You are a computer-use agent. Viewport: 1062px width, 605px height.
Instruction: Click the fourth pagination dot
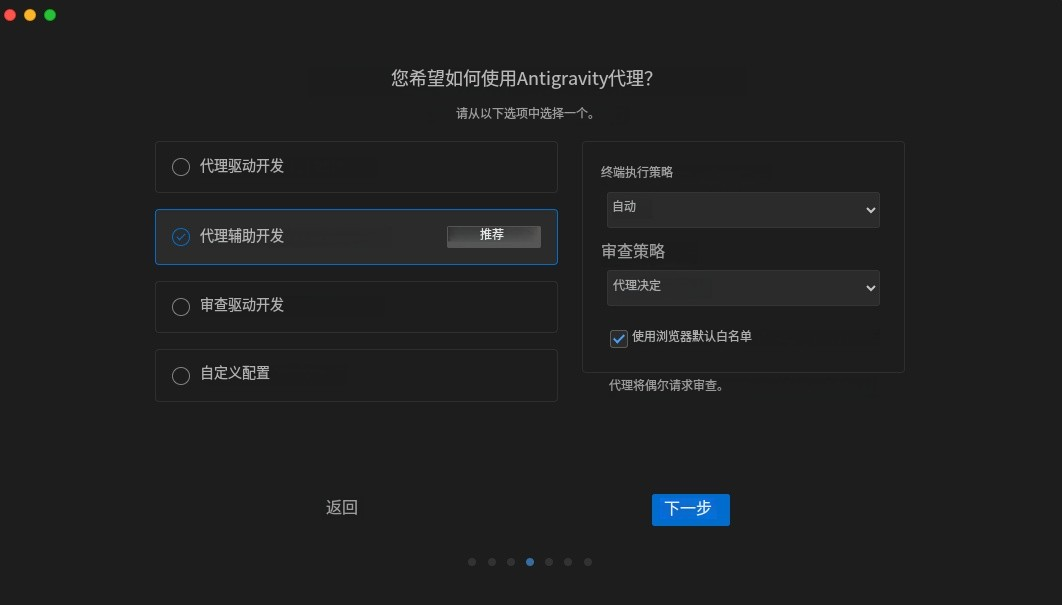529,561
